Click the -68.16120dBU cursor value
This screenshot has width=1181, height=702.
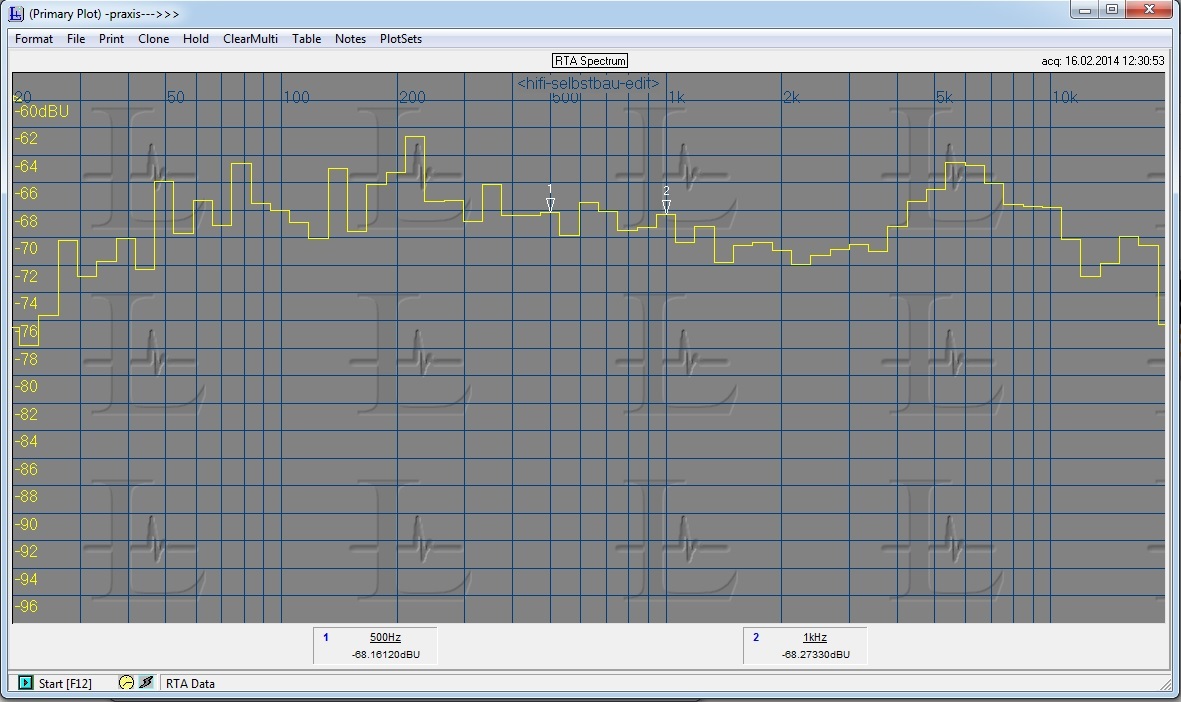pyautogui.click(x=386, y=655)
